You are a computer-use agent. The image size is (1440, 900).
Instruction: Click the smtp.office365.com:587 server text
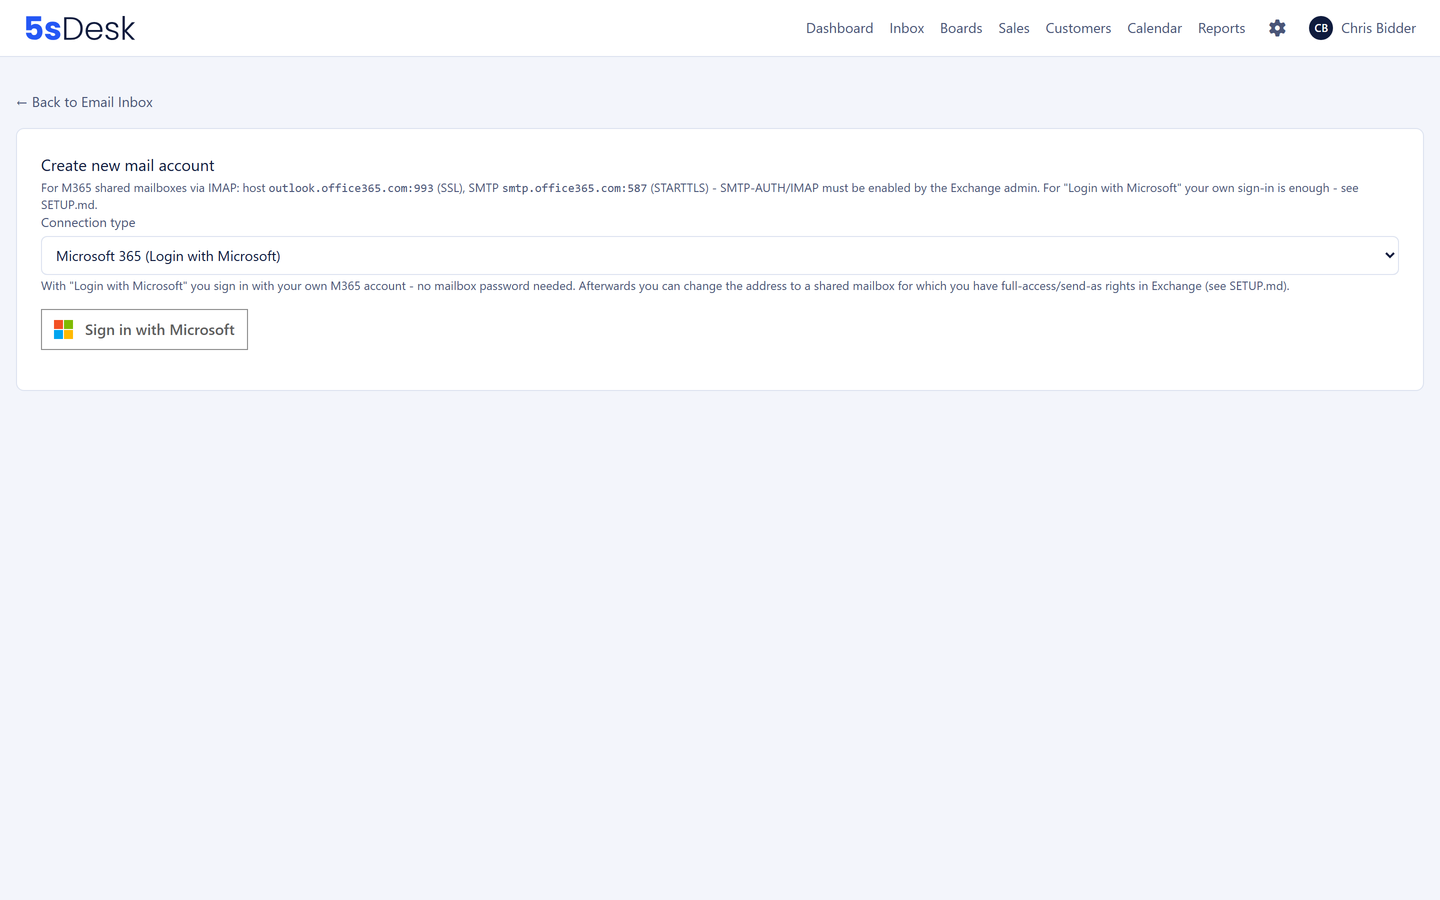tap(574, 188)
